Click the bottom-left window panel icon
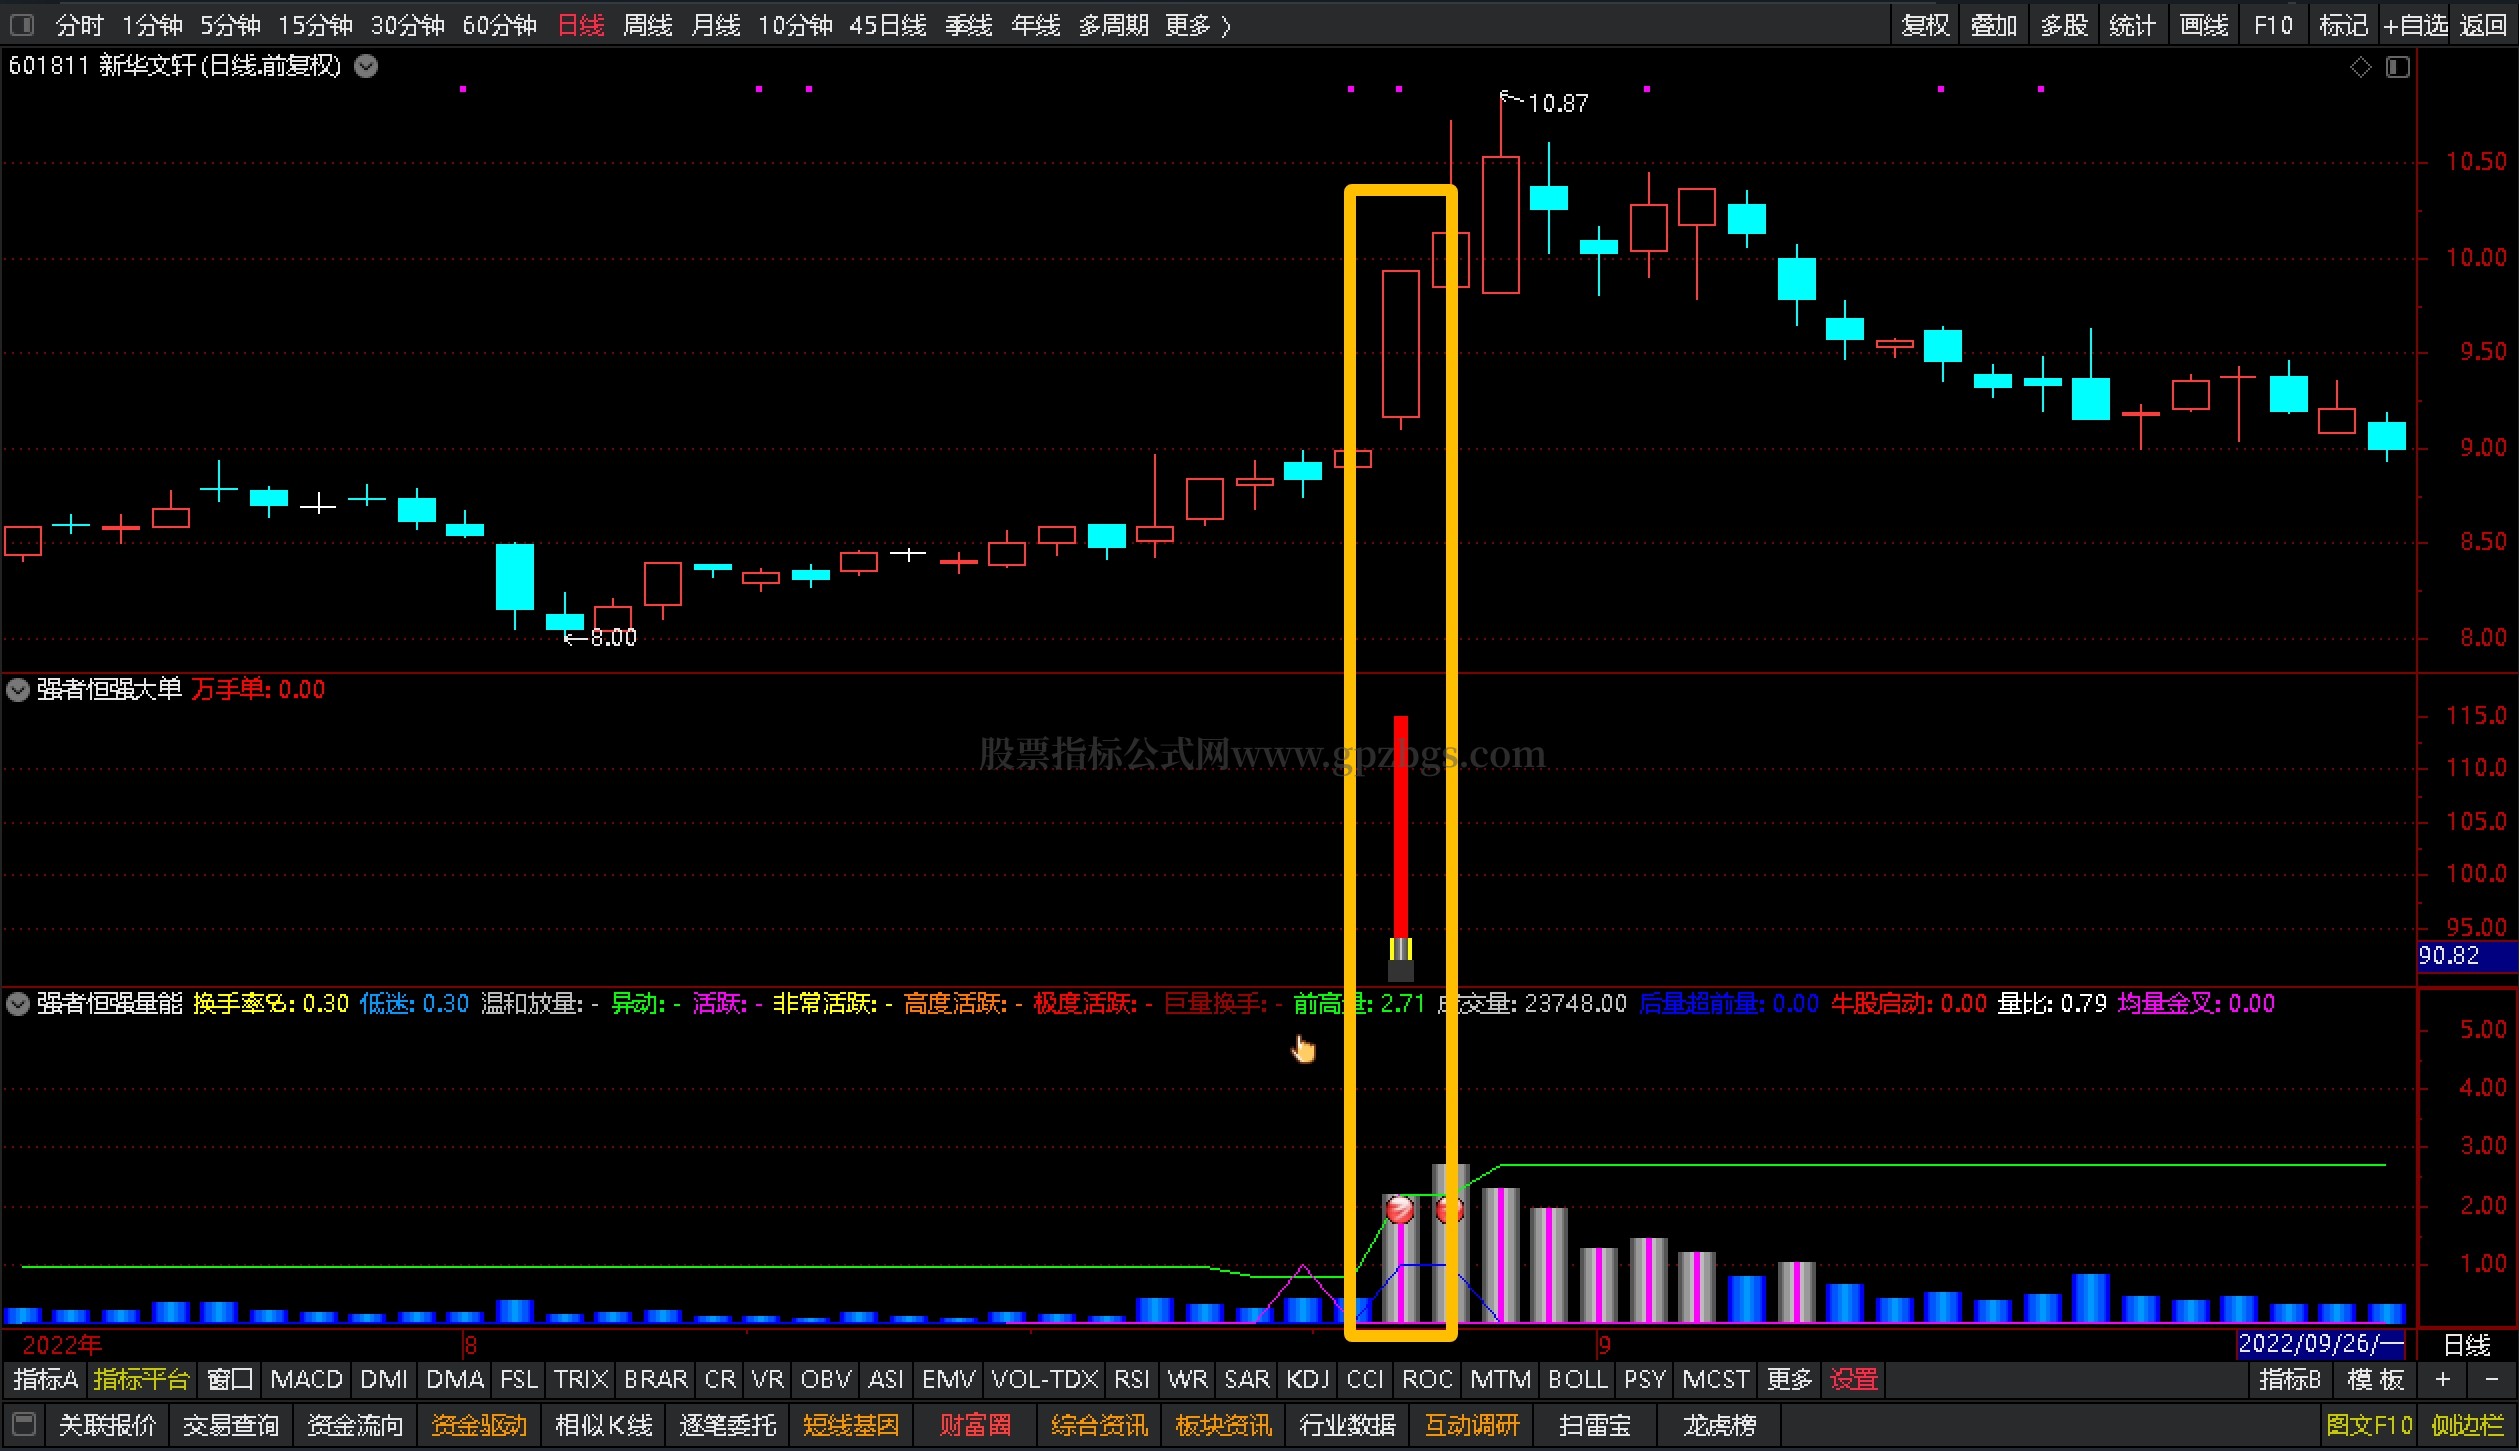This screenshot has width=2519, height=1451. point(24,1423)
